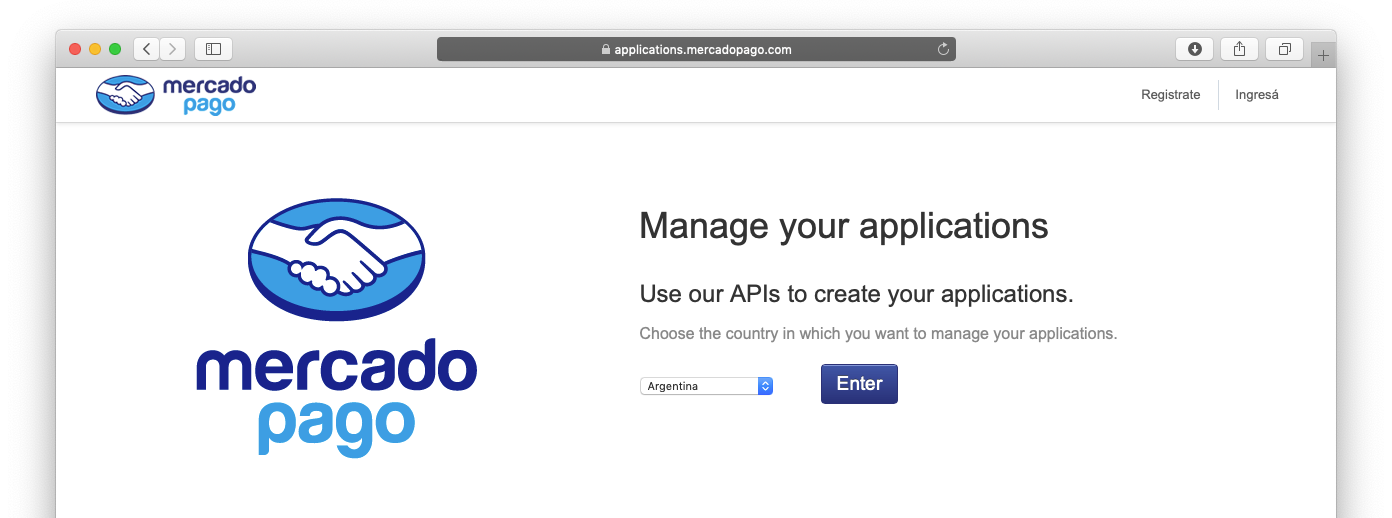The height and width of the screenshot is (518, 1392).
Task: Click the padlock icon in address bar
Action: [606, 49]
